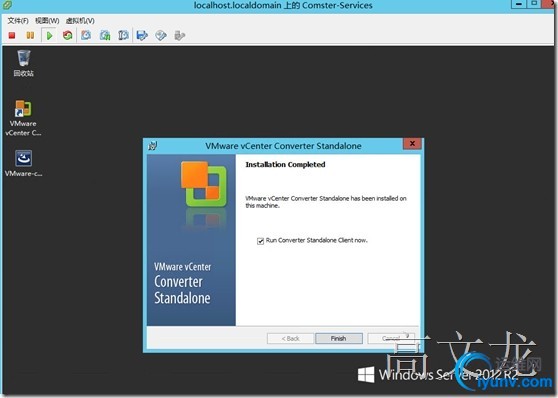Revert to snapshot toolbar icon
This screenshot has height=398, width=558.
click(x=105, y=35)
